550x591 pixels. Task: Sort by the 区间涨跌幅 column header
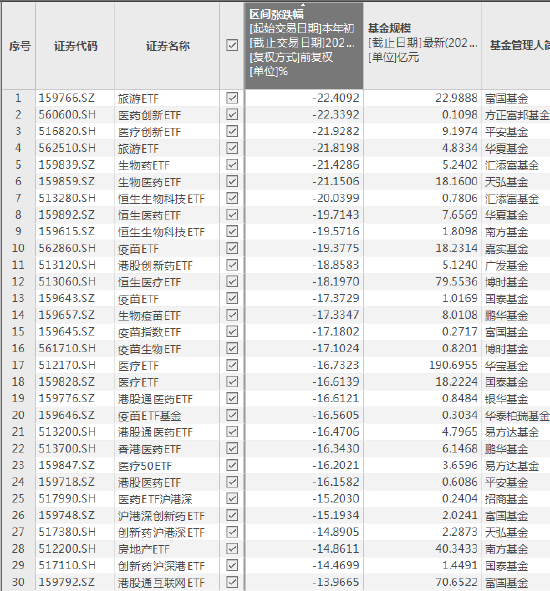tap(303, 46)
